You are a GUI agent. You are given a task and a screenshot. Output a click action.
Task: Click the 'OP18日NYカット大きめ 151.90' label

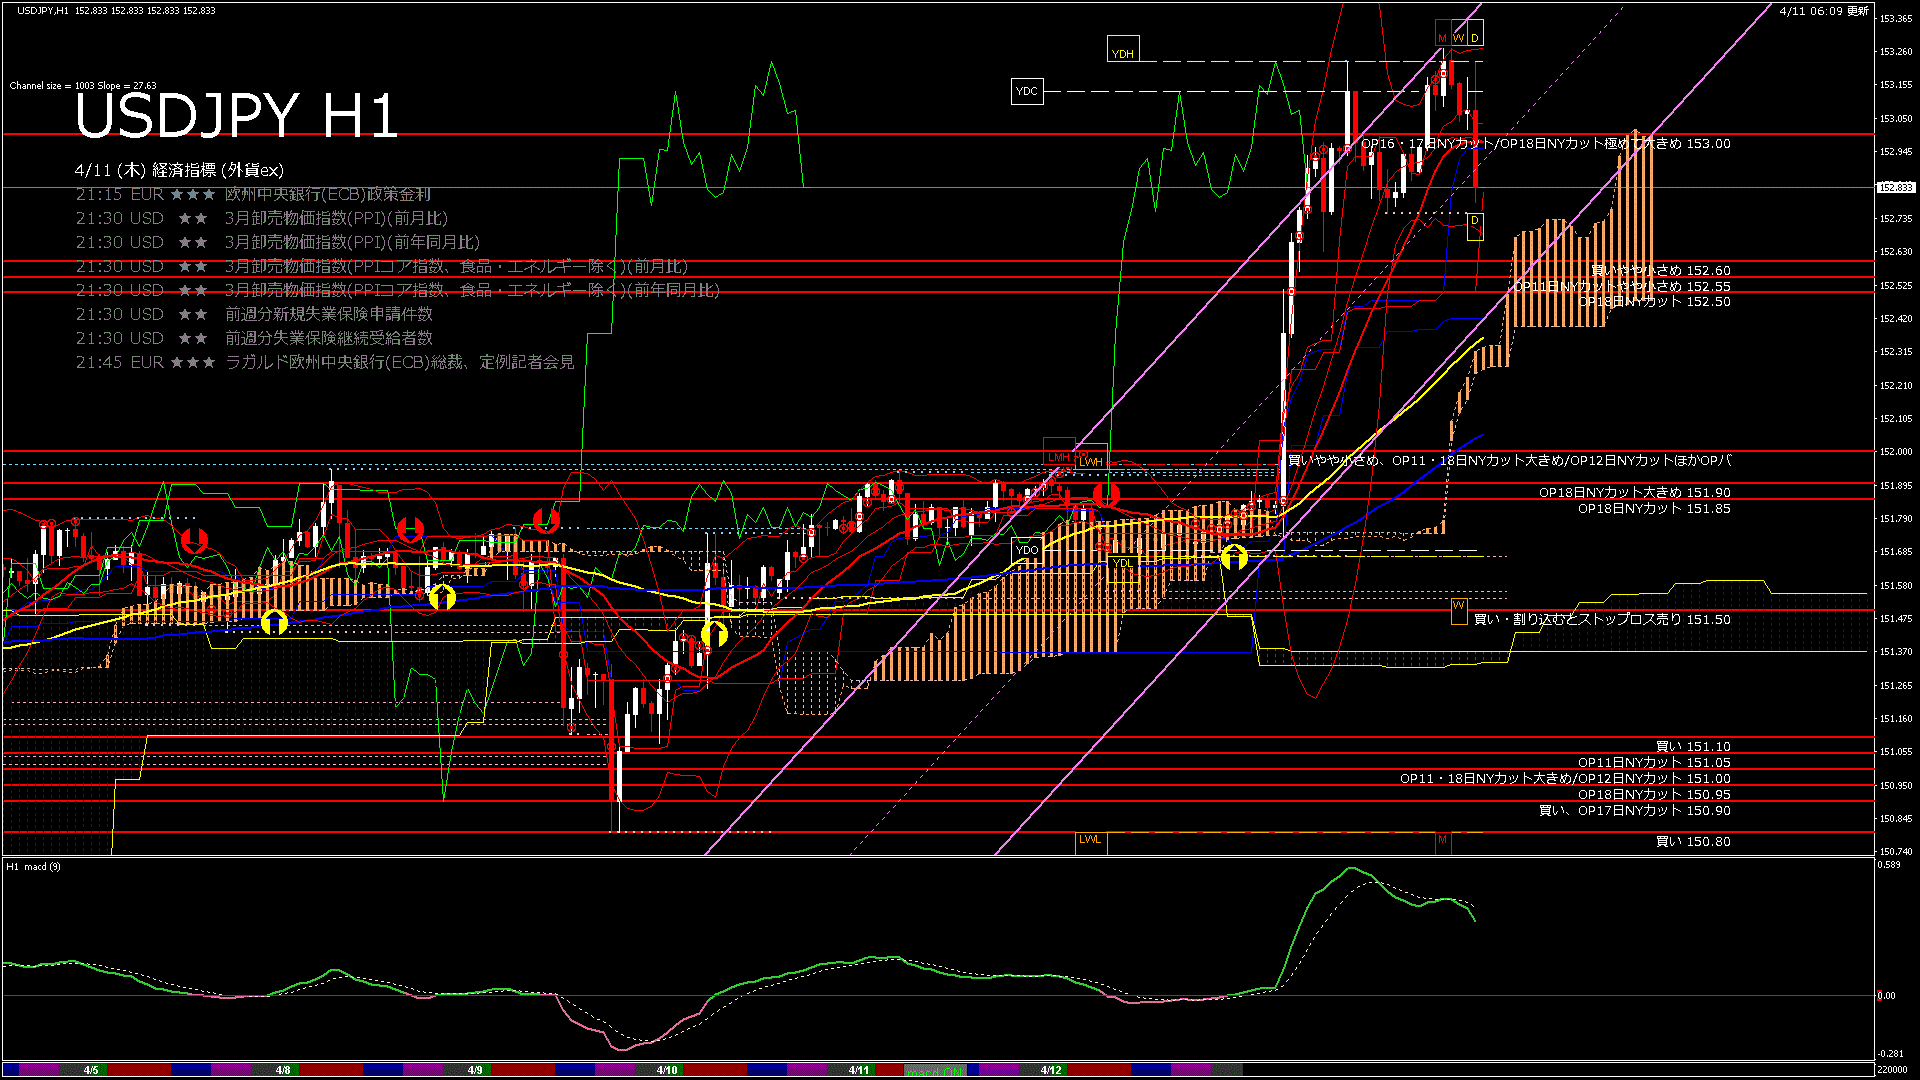(1635, 492)
